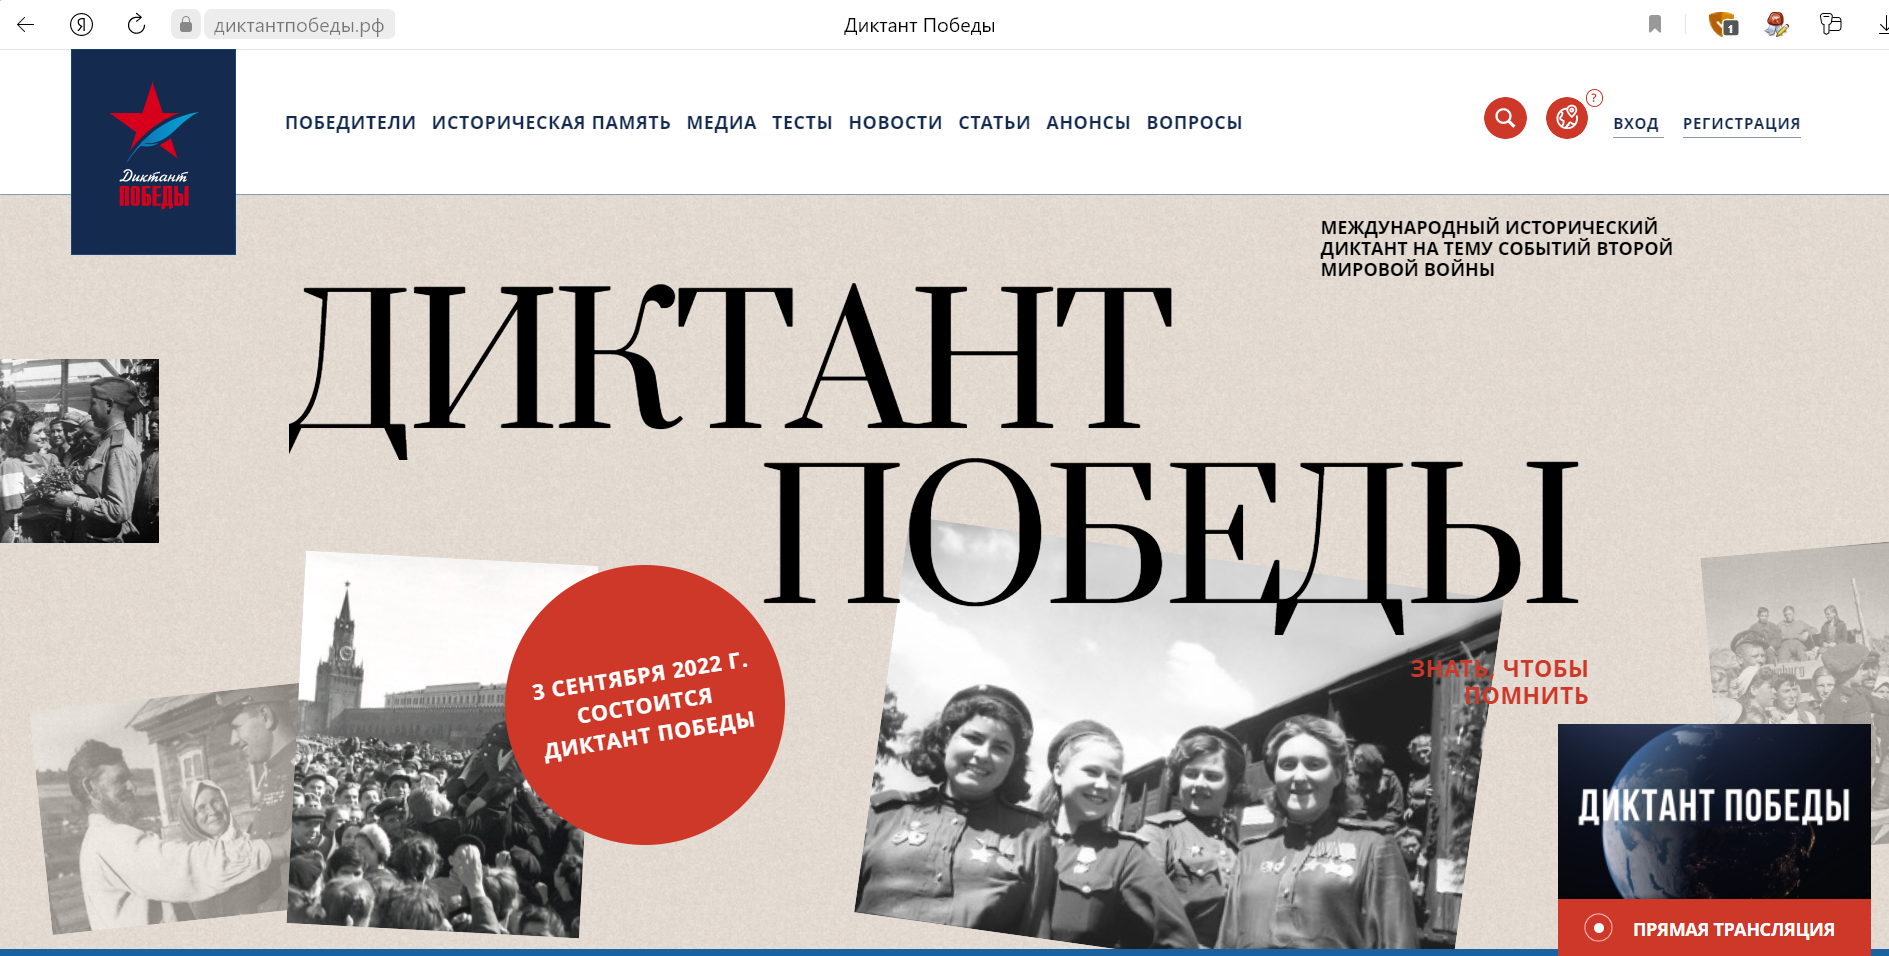Click the small question mark help badge
The width and height of the screenshot is (1889, 956).
click(x=1595, y=97)
